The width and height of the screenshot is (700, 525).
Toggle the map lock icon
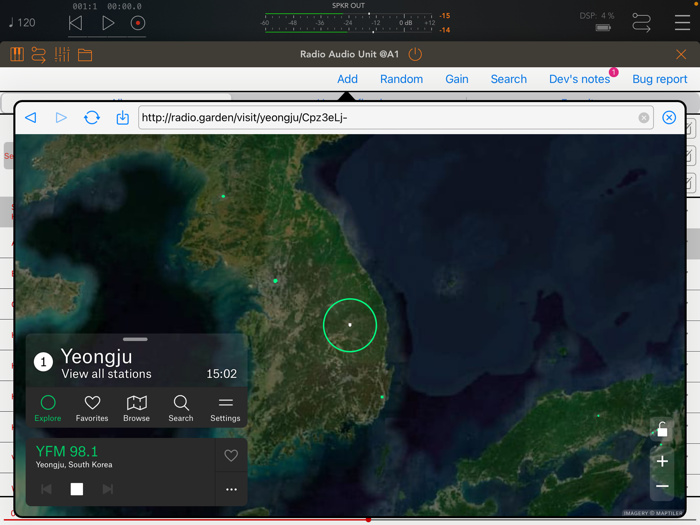tap(662, 429)
